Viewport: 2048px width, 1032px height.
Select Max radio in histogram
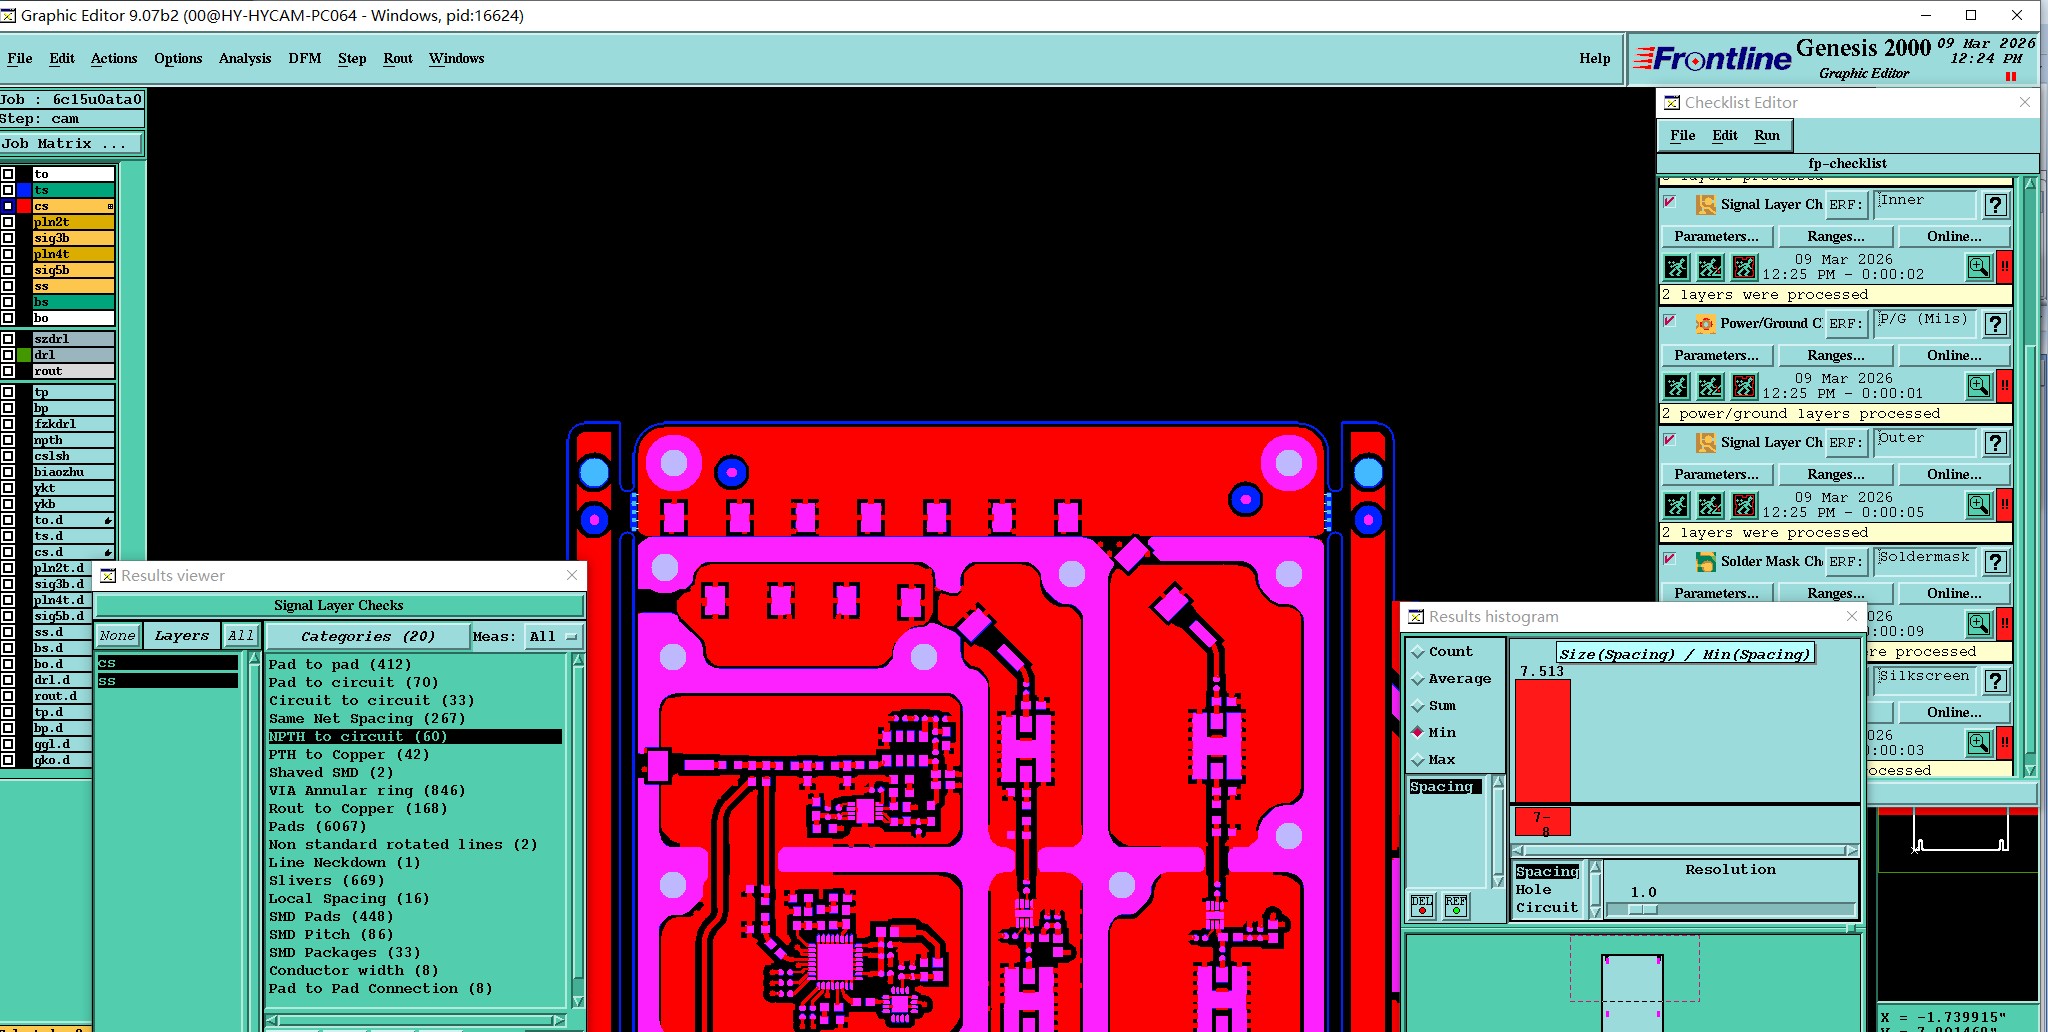1418,760
